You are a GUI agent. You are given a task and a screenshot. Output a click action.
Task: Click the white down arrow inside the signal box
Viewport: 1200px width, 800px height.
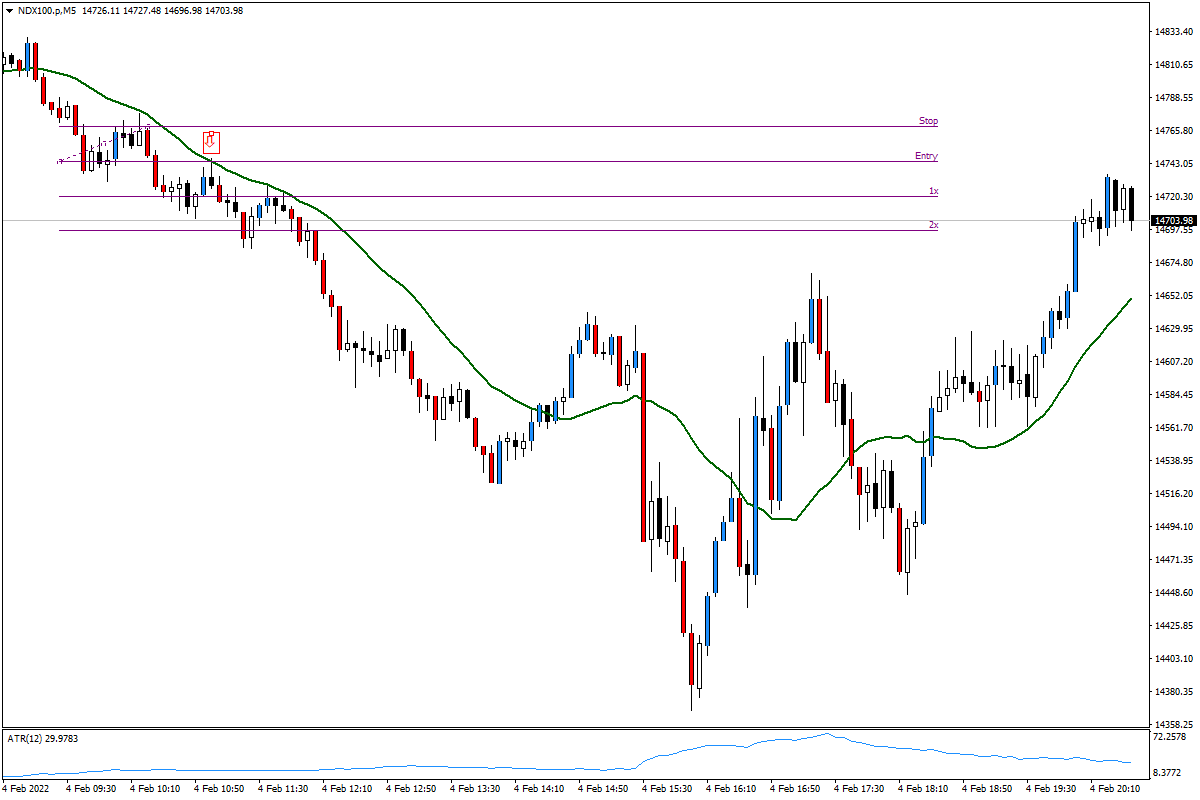tap(209, 141)
